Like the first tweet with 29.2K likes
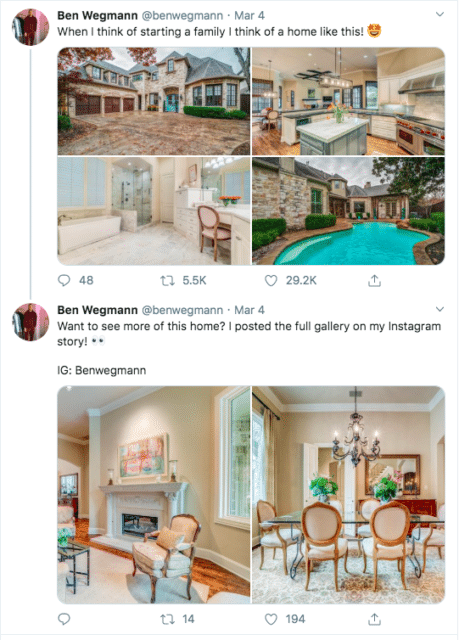The height and width of the screenshot is (640, 459). tap(290, 280)
